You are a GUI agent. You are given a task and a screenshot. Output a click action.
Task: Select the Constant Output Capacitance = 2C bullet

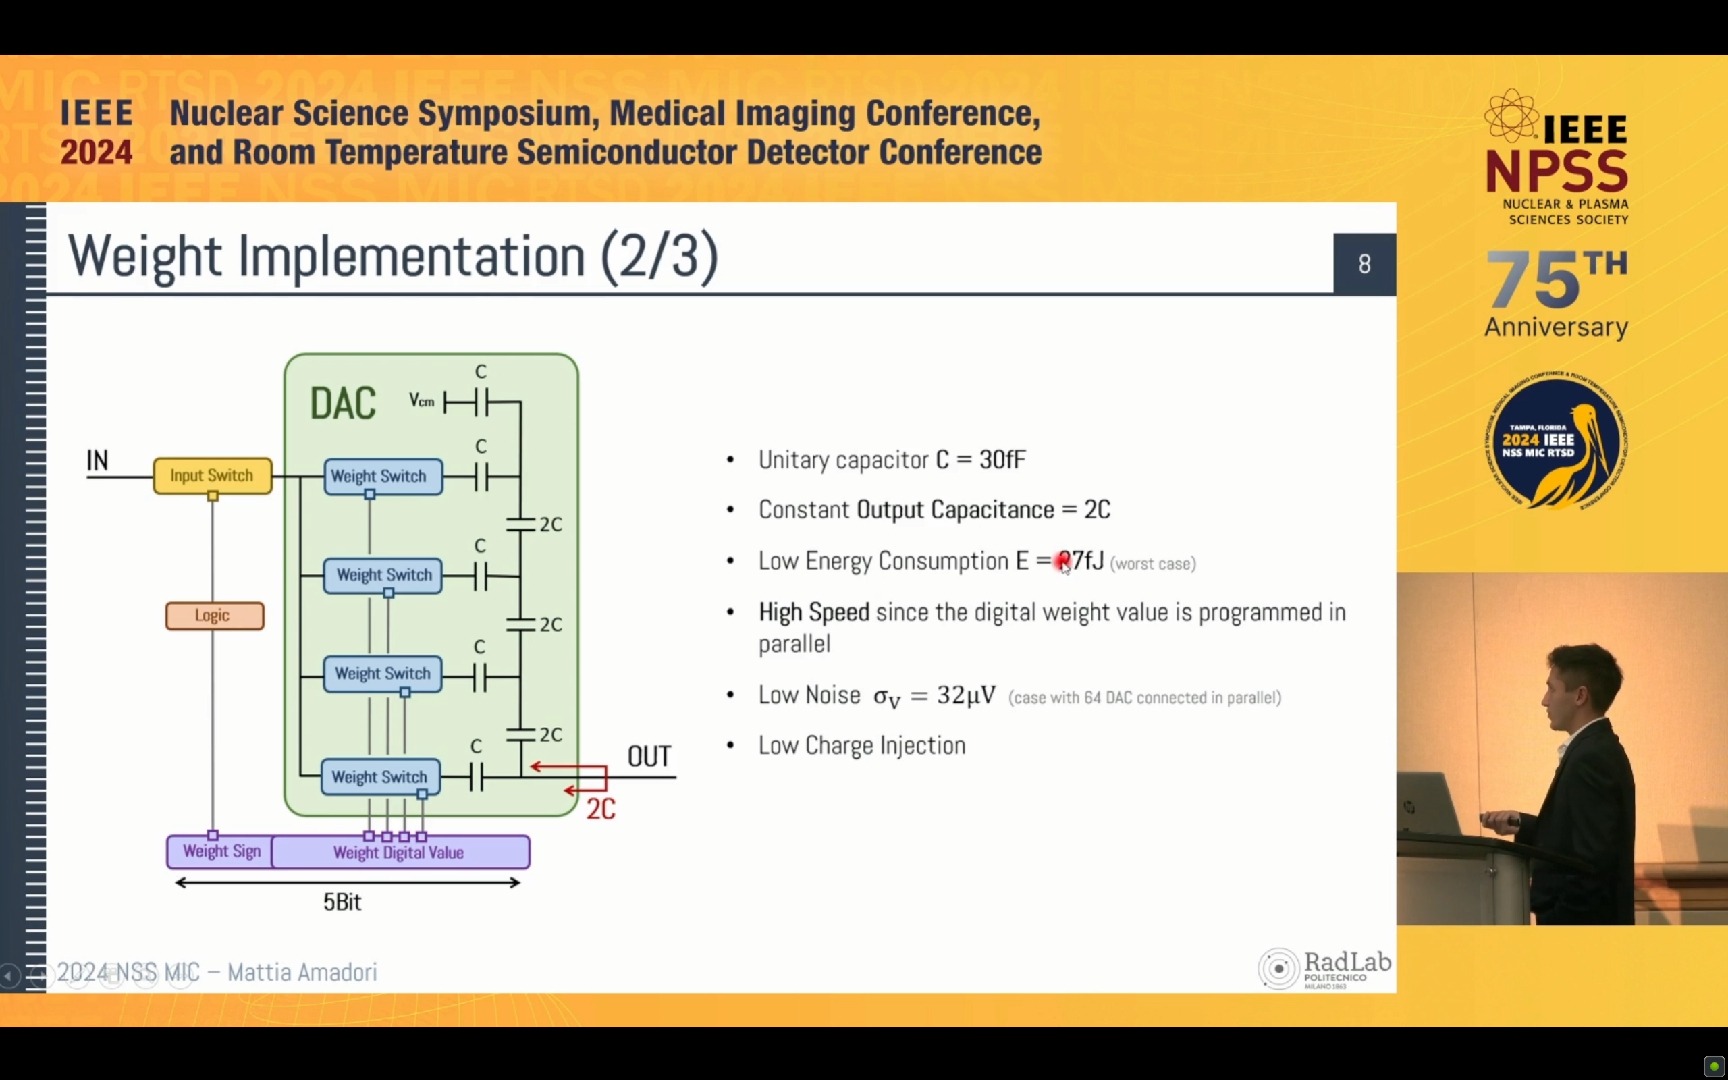click(x=934, y=510)
